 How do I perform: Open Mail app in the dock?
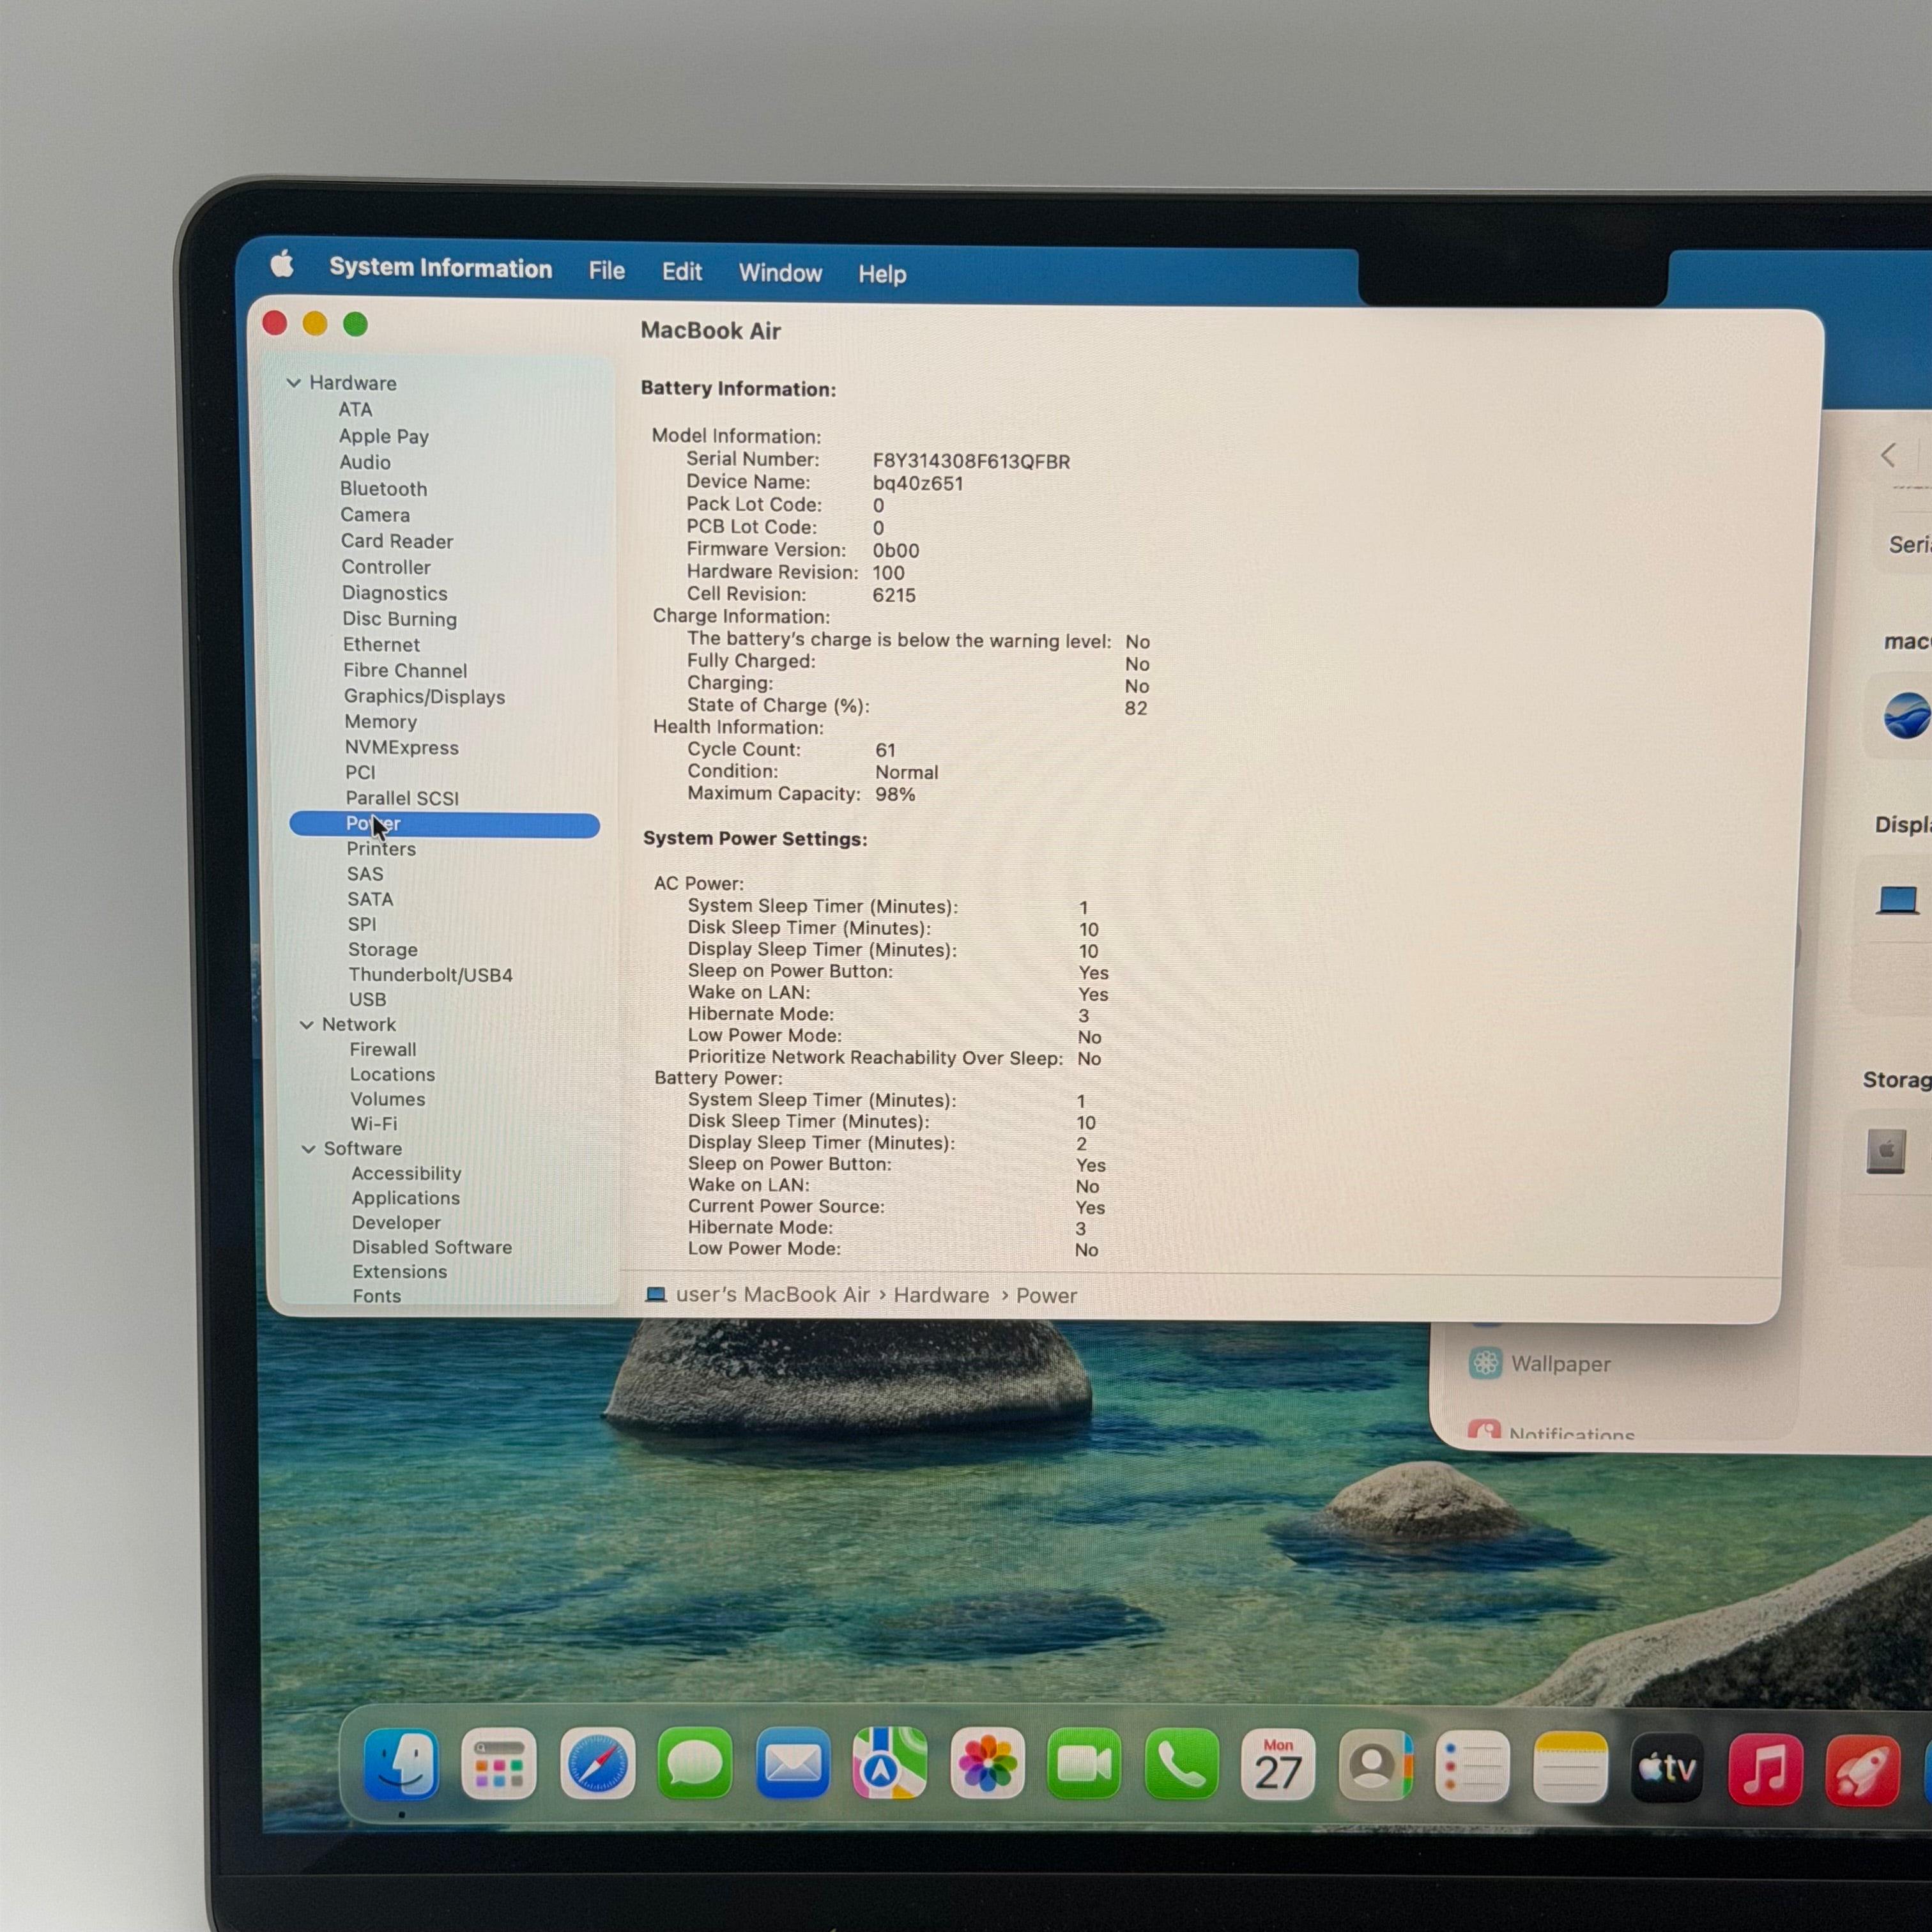click(x=792, y=1764)
